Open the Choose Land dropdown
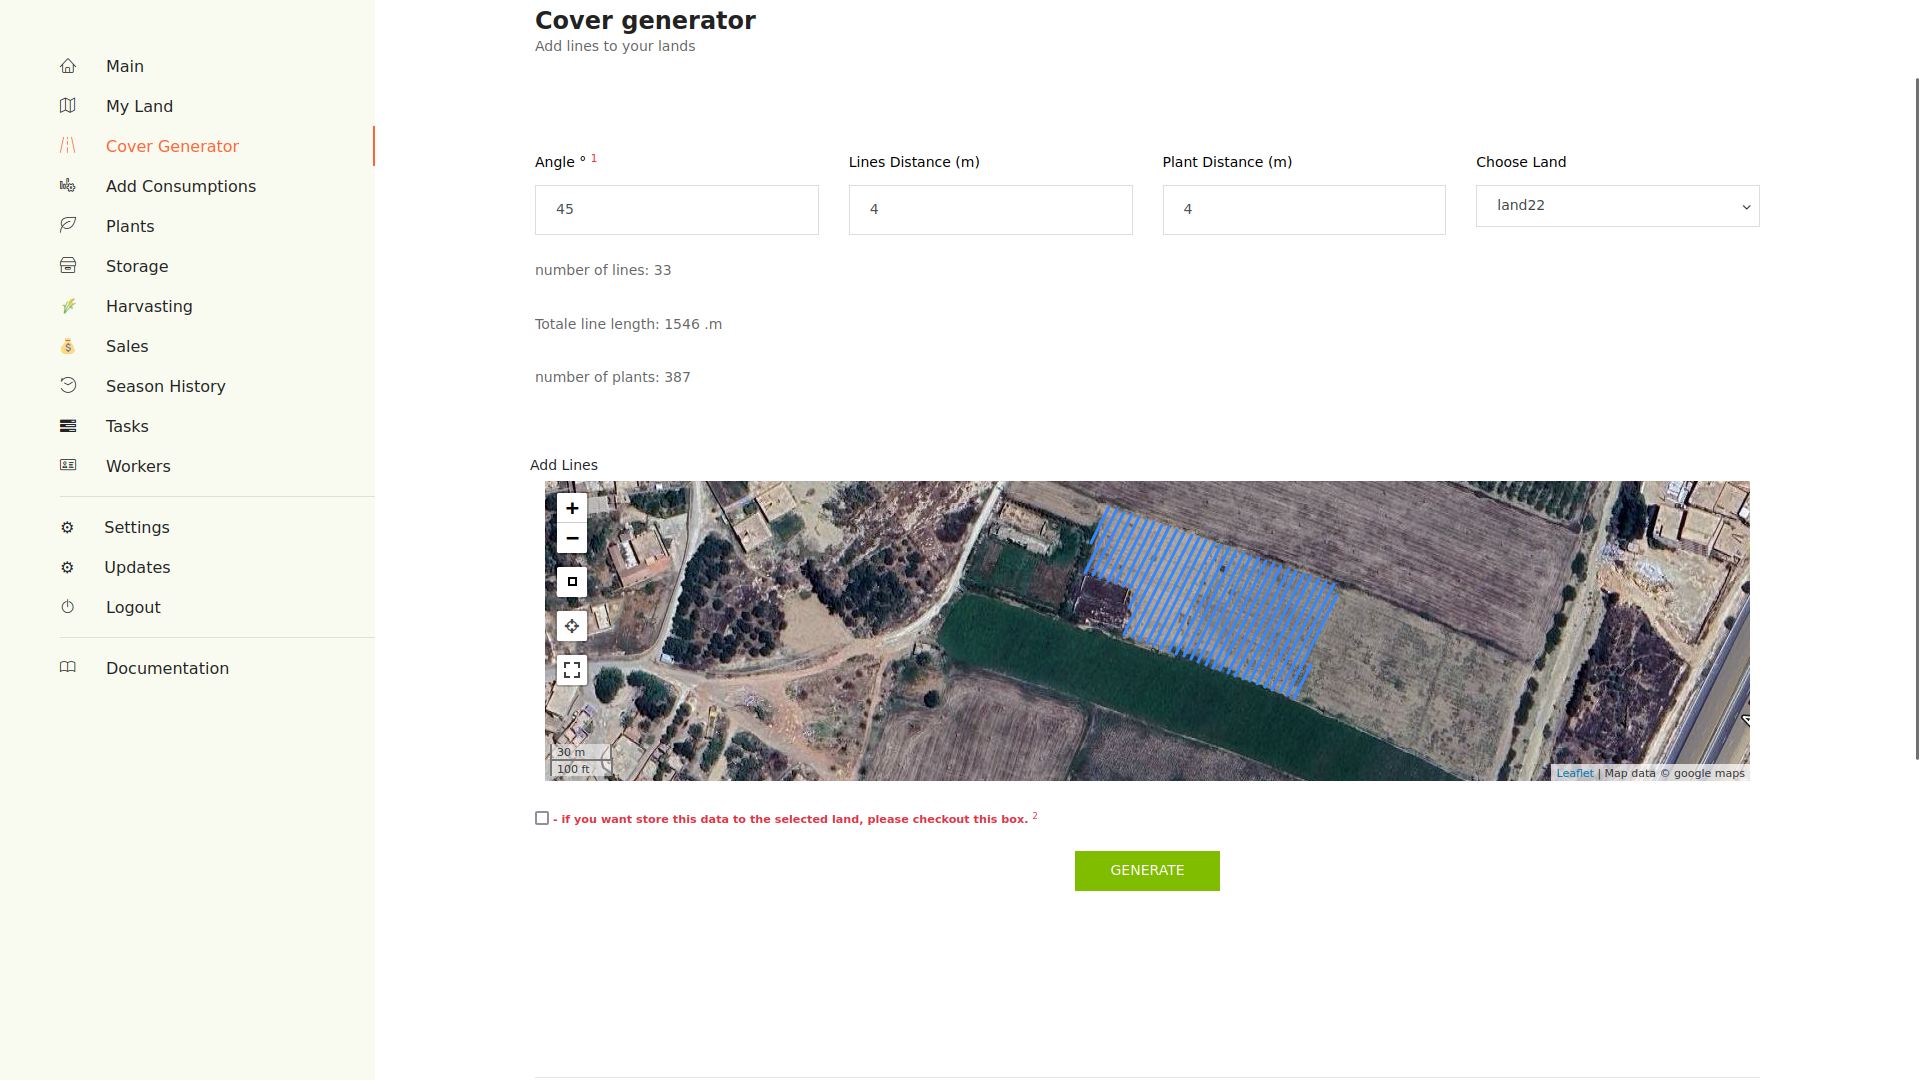 coord(1617,206)
